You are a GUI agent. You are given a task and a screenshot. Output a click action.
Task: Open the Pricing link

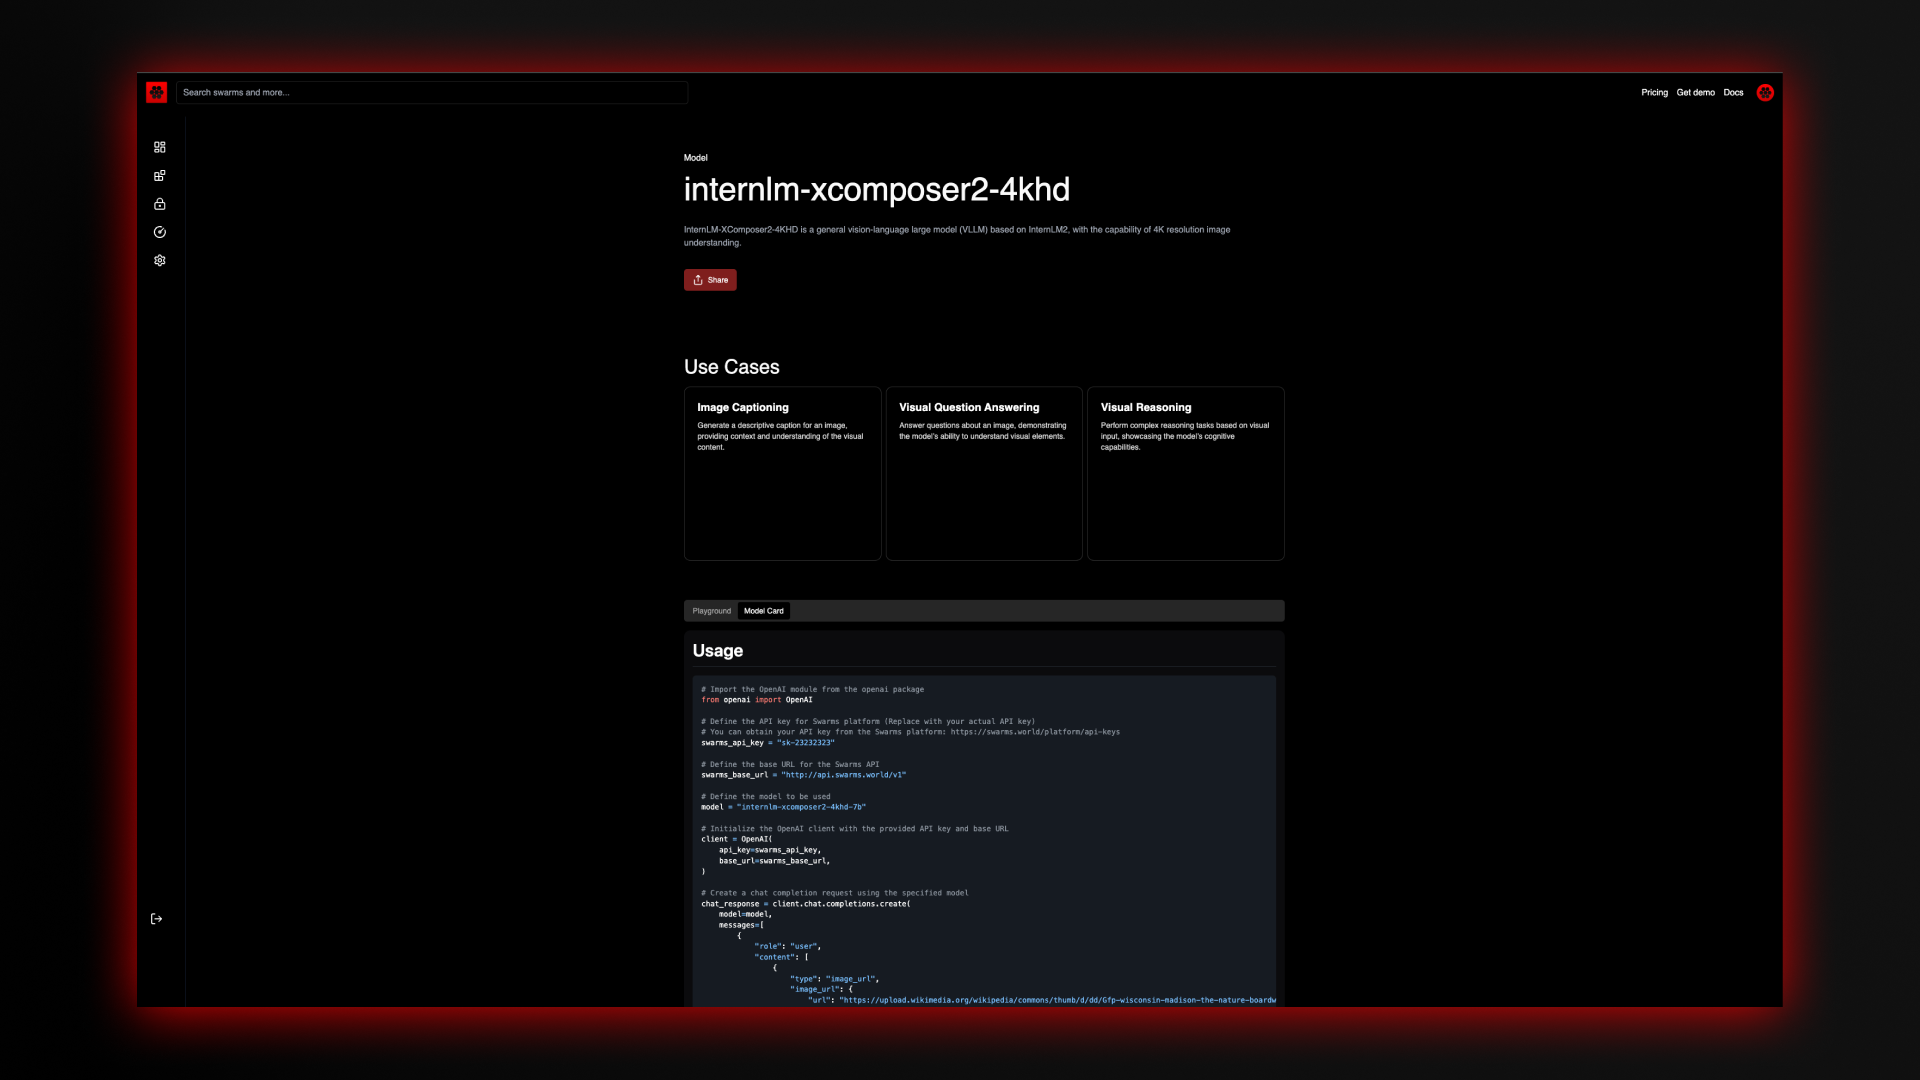pos(1654,93)
